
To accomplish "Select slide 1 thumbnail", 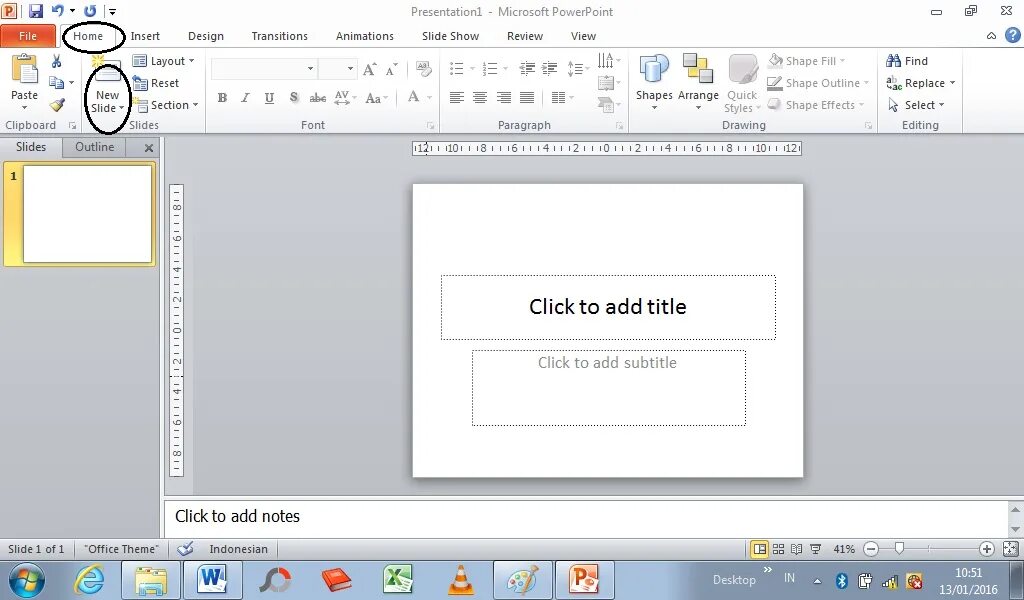I will 88,214.
